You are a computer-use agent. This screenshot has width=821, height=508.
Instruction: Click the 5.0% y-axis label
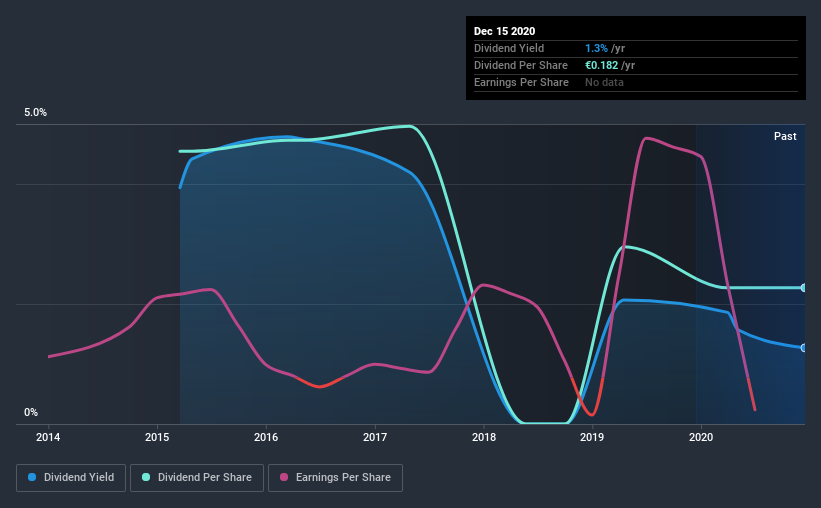click(35, 112)
